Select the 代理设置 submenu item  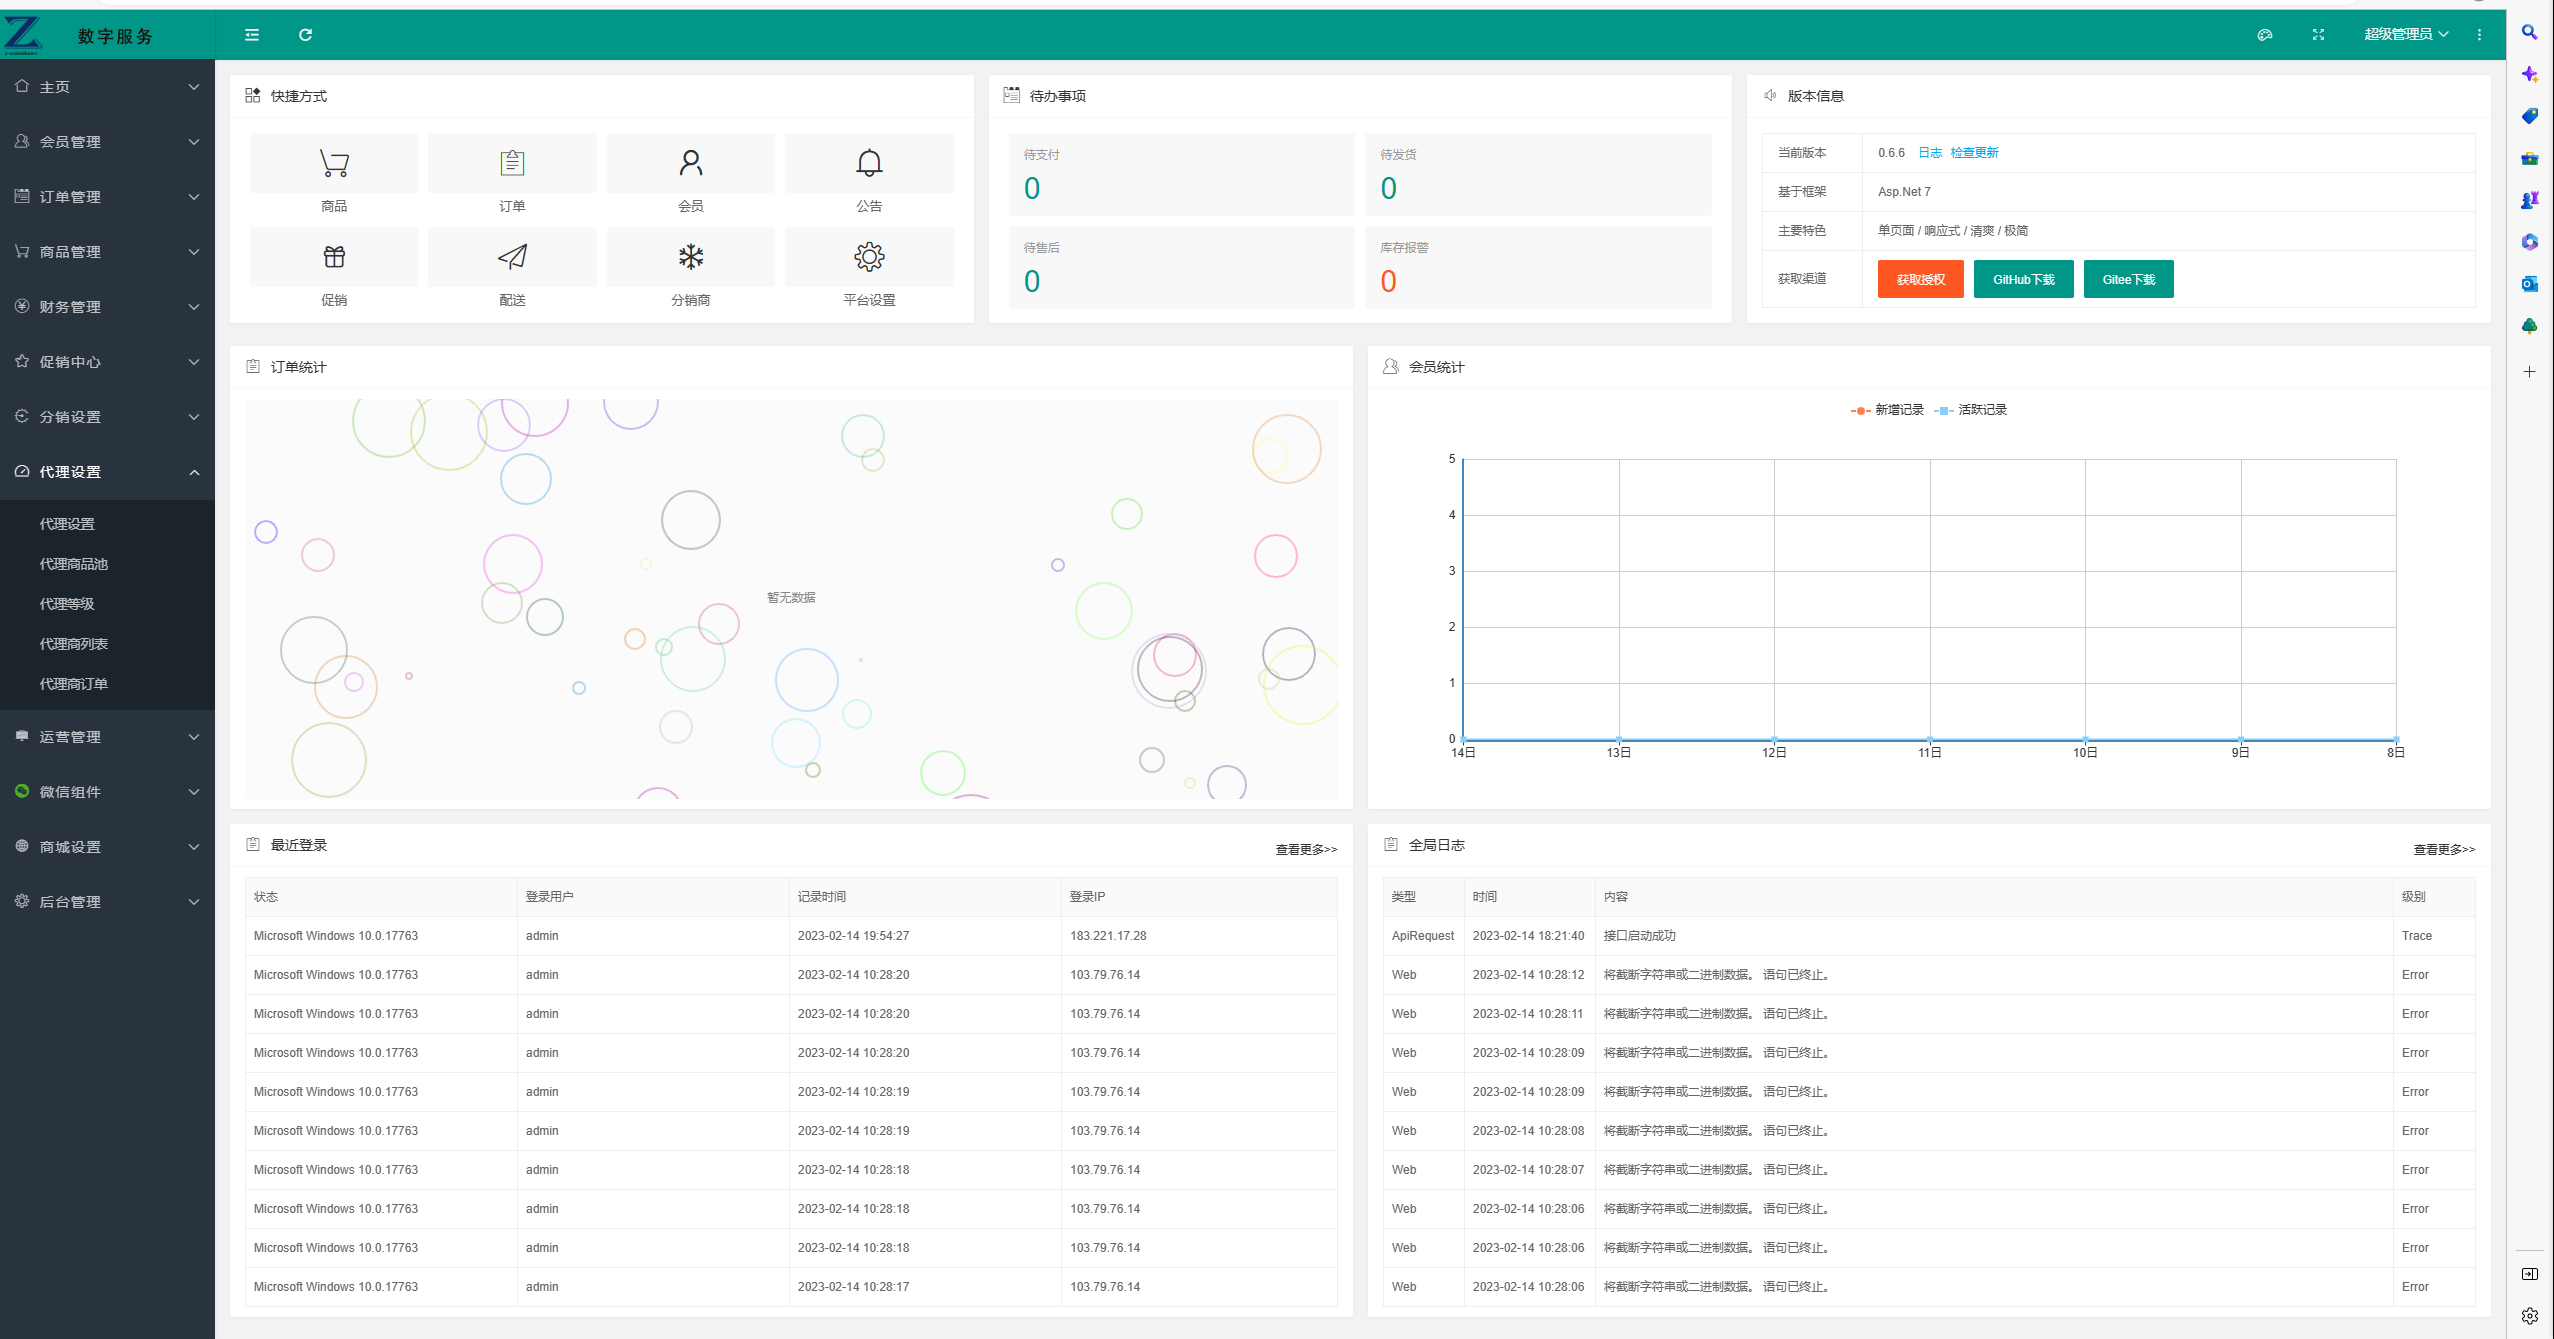(107, 524)
